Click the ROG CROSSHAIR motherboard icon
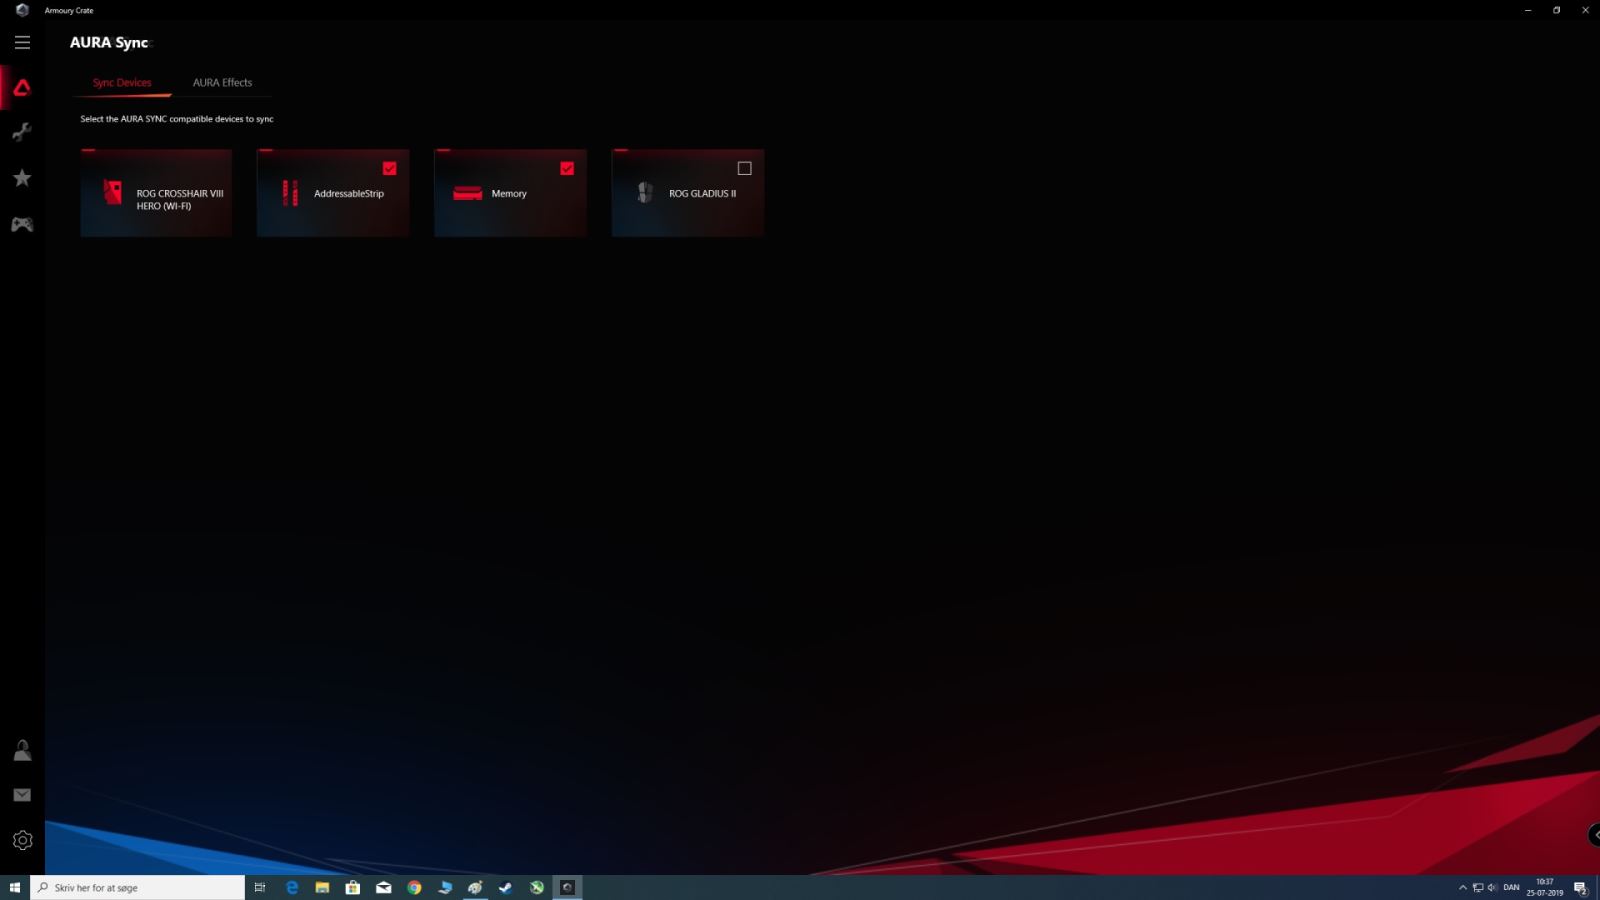Screen dimensions: 1600x900 pyautogui.click(x=113, y=192)
